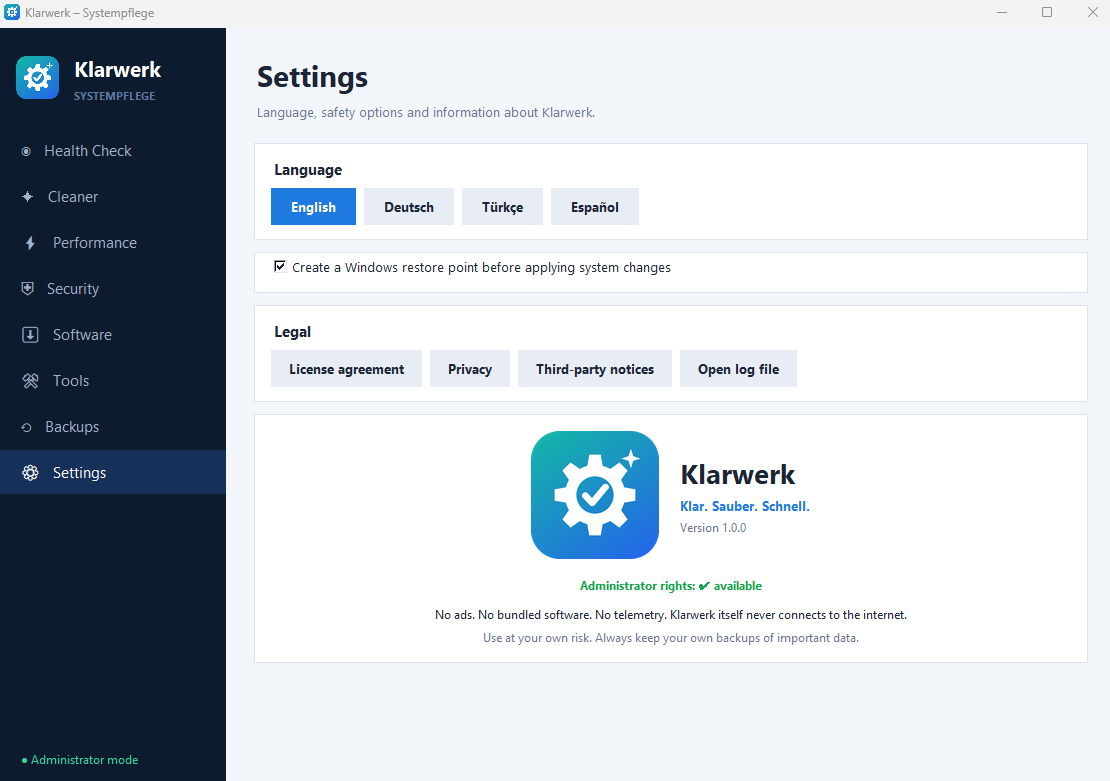Viewport: 1110px width, 781px height.
Task: Open the Software section
Action: point(113,335)
